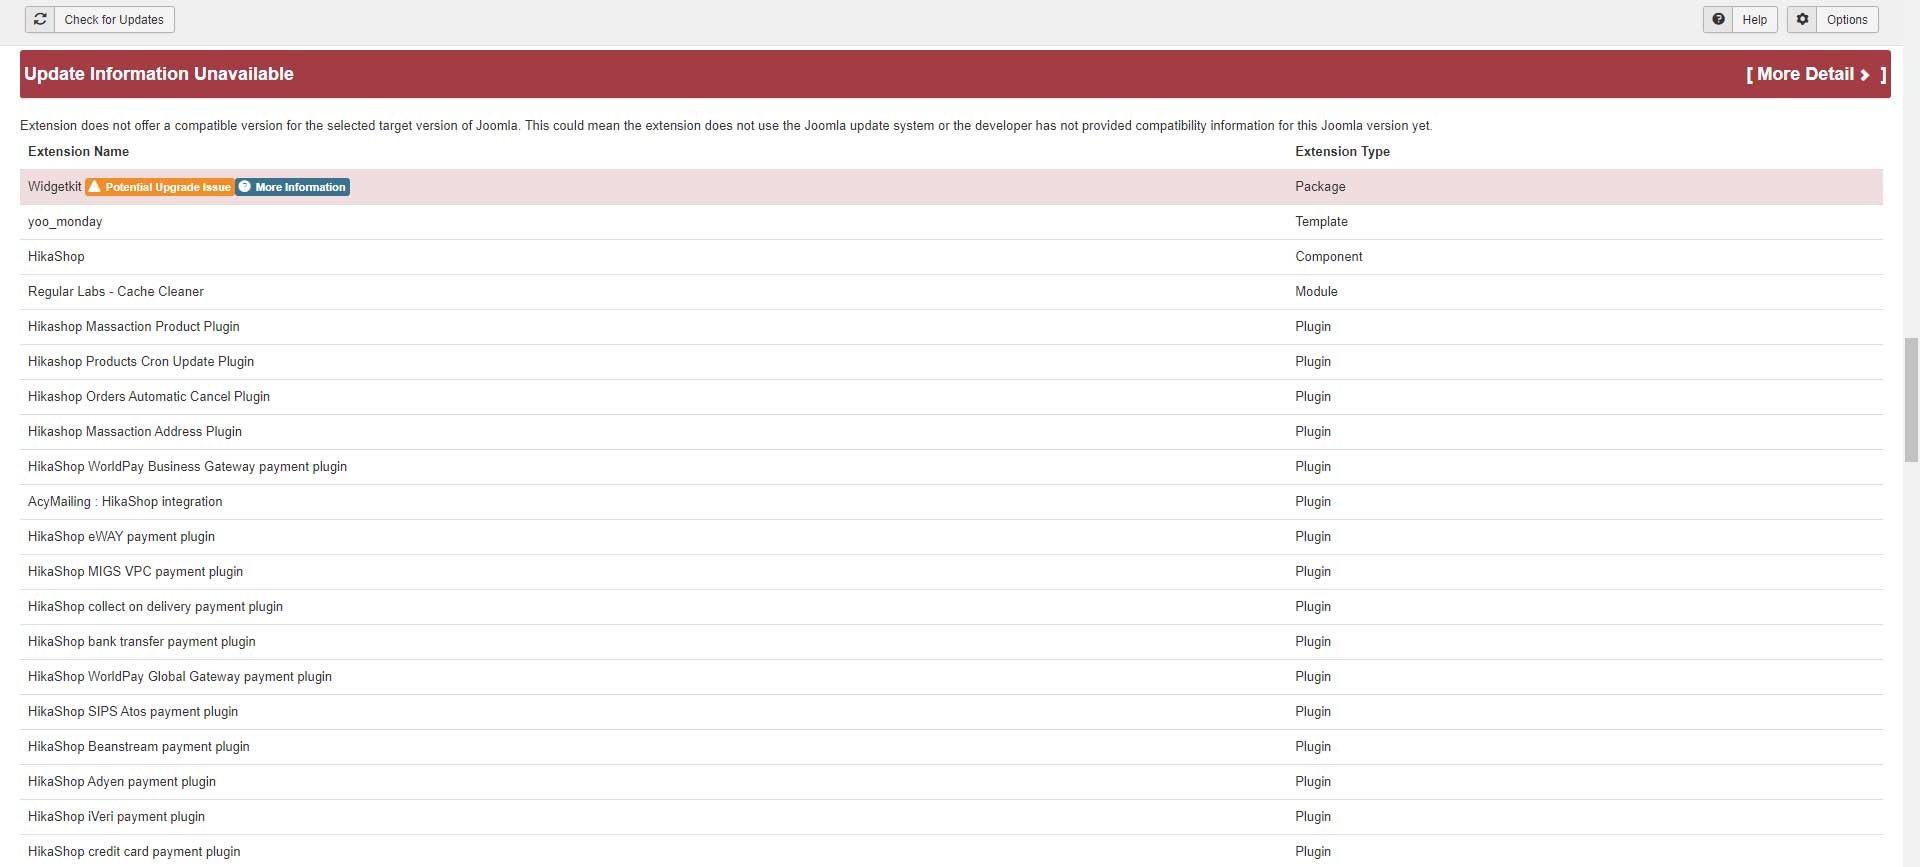Click the Extension Name column header
This screenshot has height=867, width=1920.
[78, 152]
